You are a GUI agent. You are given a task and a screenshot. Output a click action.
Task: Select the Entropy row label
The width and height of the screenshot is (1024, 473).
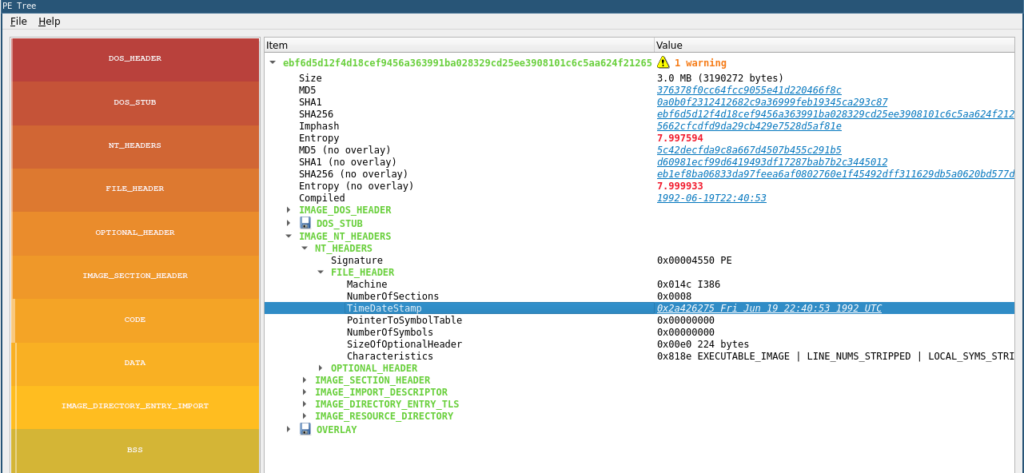tap(319, 138)
